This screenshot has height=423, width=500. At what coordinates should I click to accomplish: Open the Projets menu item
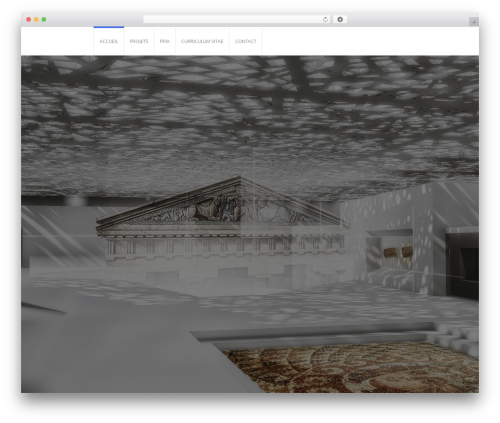coord(139,41)
